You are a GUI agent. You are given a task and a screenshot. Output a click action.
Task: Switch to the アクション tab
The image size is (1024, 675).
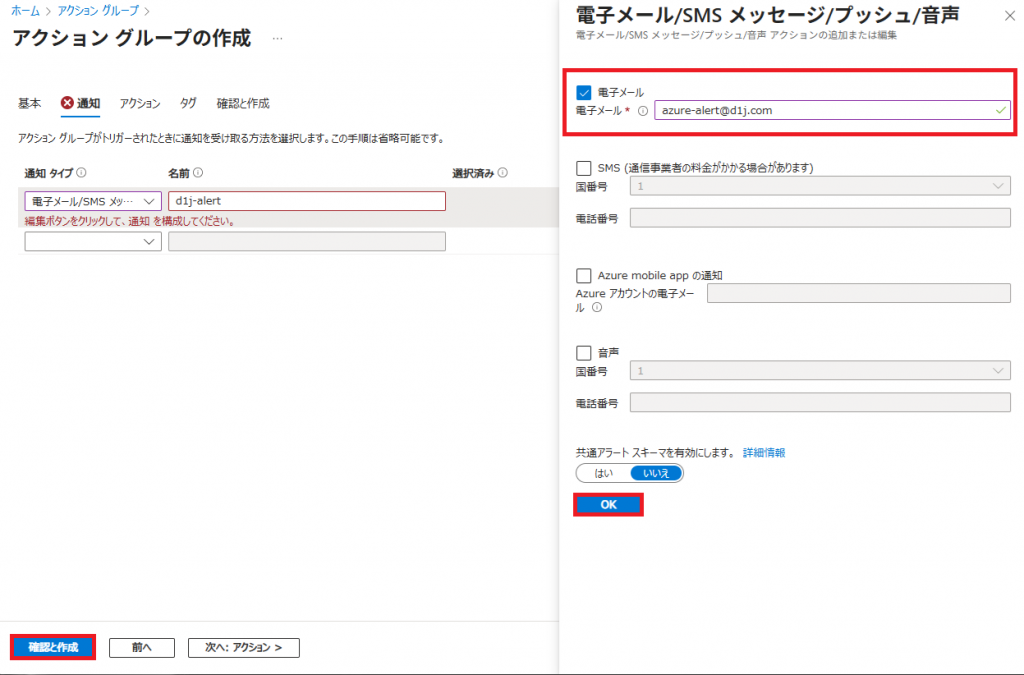(140, 103)
